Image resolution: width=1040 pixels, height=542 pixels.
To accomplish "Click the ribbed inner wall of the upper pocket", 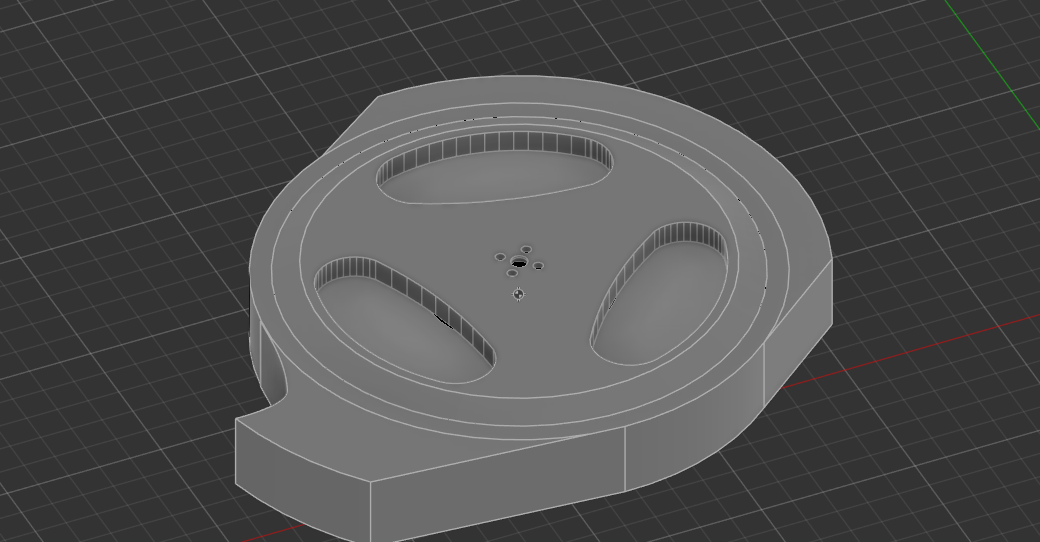I will coord(500,145).
